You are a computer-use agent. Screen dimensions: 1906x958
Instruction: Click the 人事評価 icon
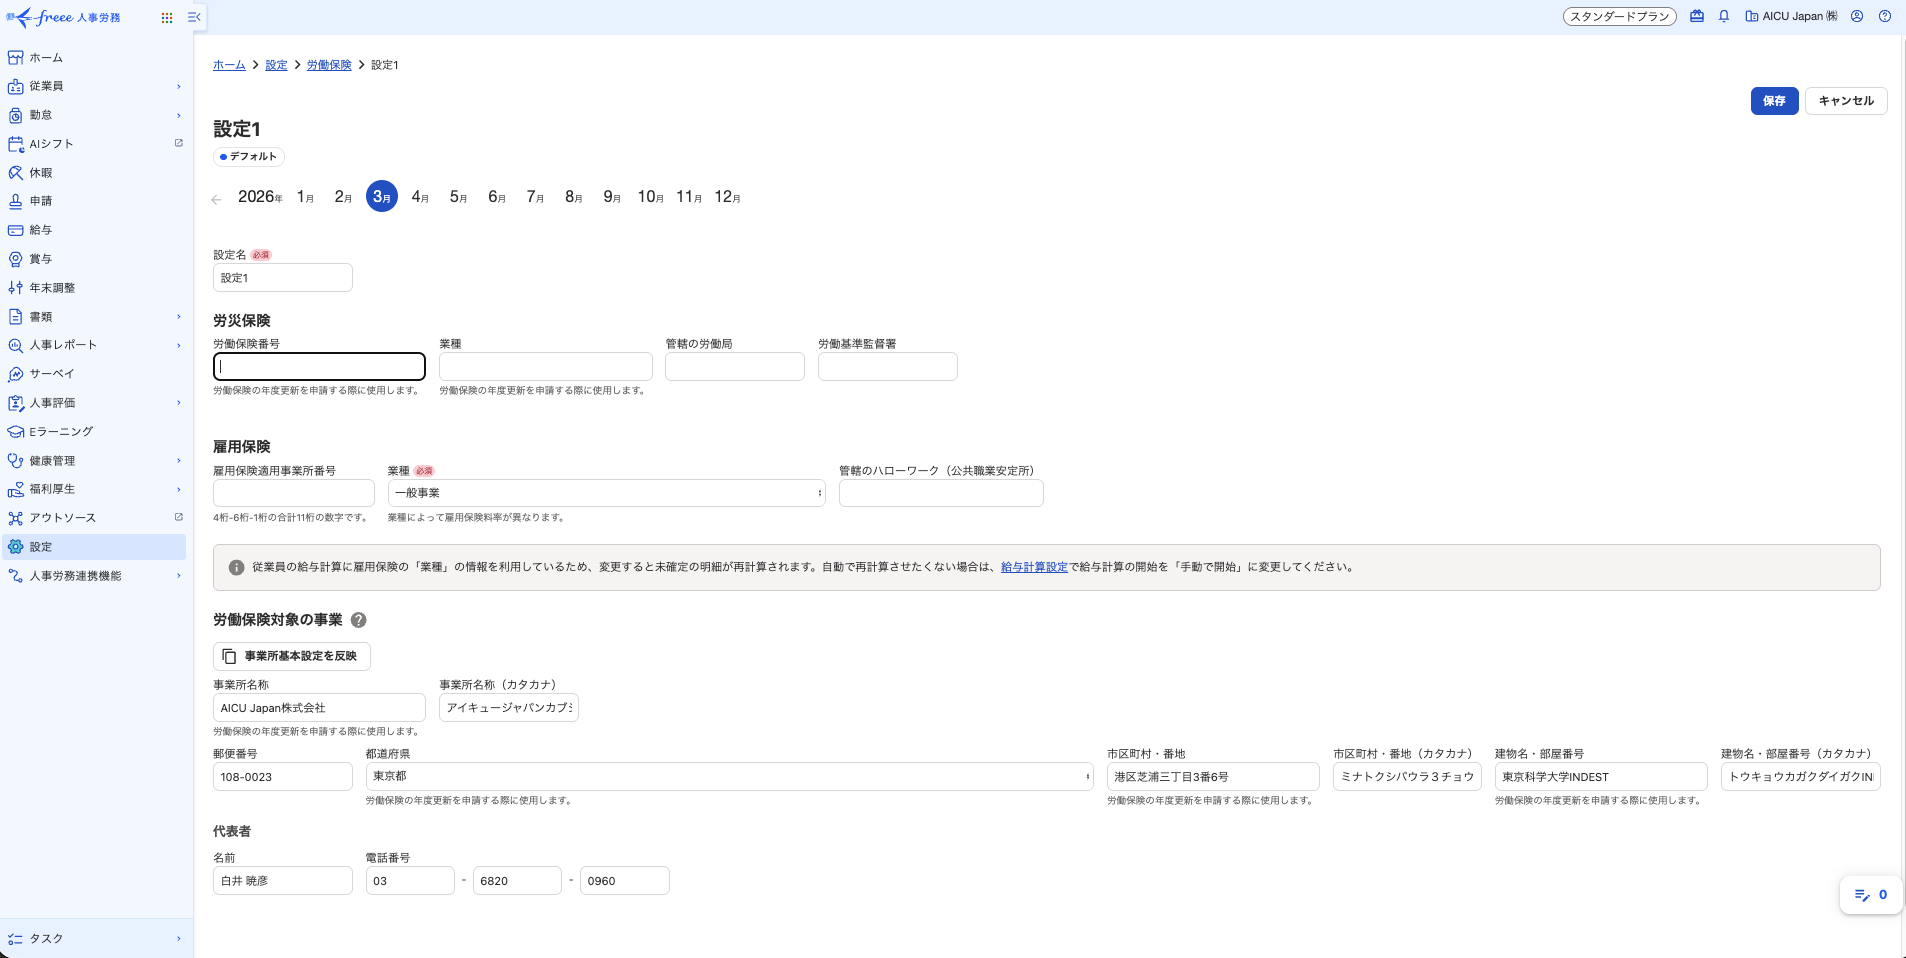(16, 403)
